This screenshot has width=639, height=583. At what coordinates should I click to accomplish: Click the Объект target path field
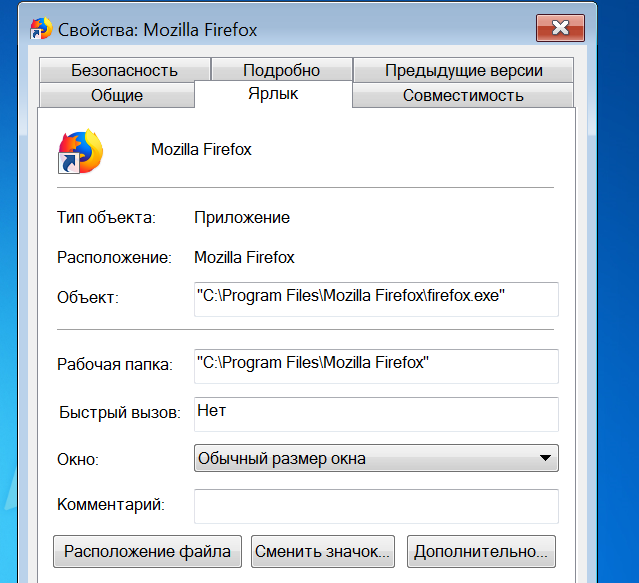[375, 298]
